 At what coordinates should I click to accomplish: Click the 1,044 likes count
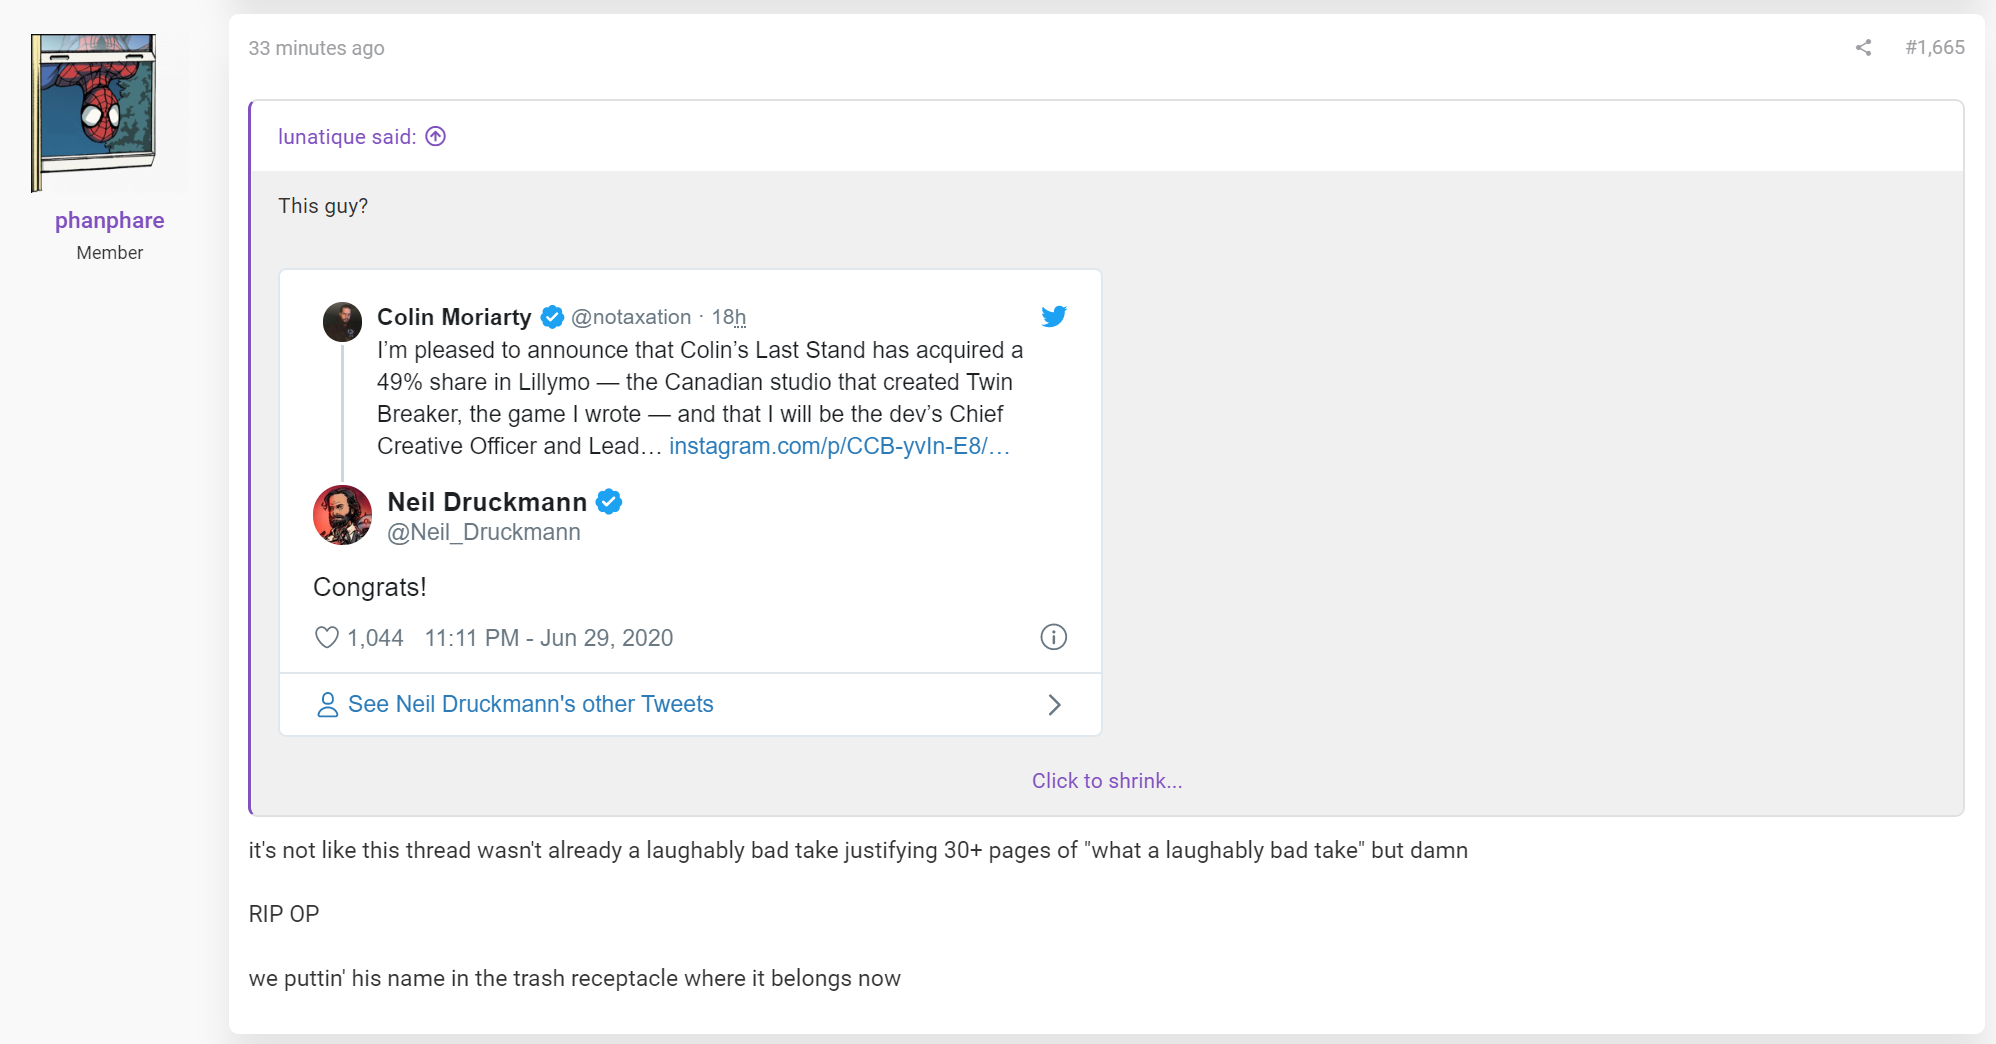pyautogui.click(x=375, y=638)
